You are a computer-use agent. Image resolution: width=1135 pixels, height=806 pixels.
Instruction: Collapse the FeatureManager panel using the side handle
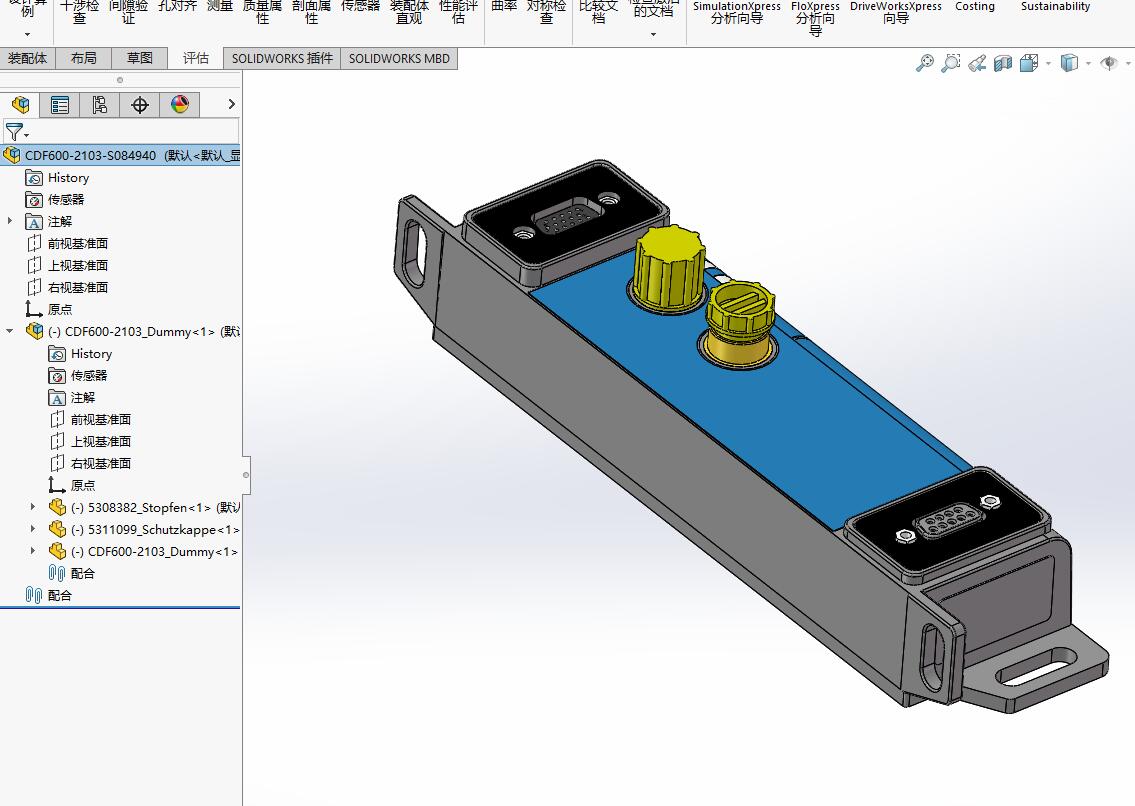click(x=246, y=475)
